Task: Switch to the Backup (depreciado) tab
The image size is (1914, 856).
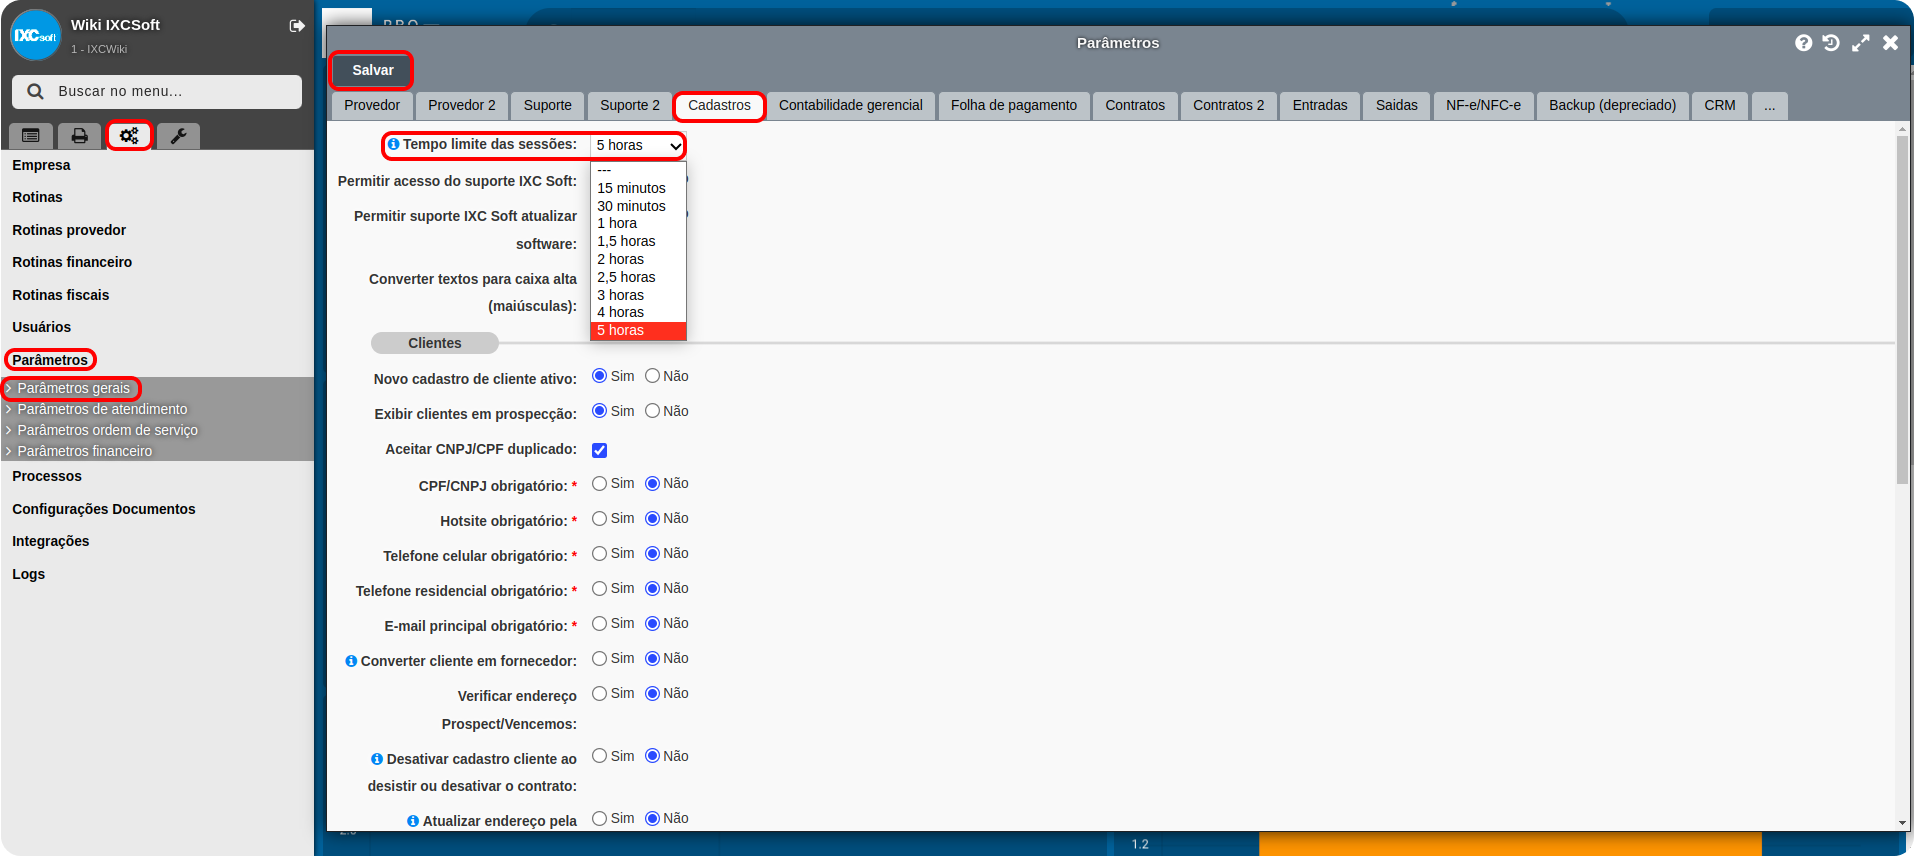Action: pos(1612,106)
